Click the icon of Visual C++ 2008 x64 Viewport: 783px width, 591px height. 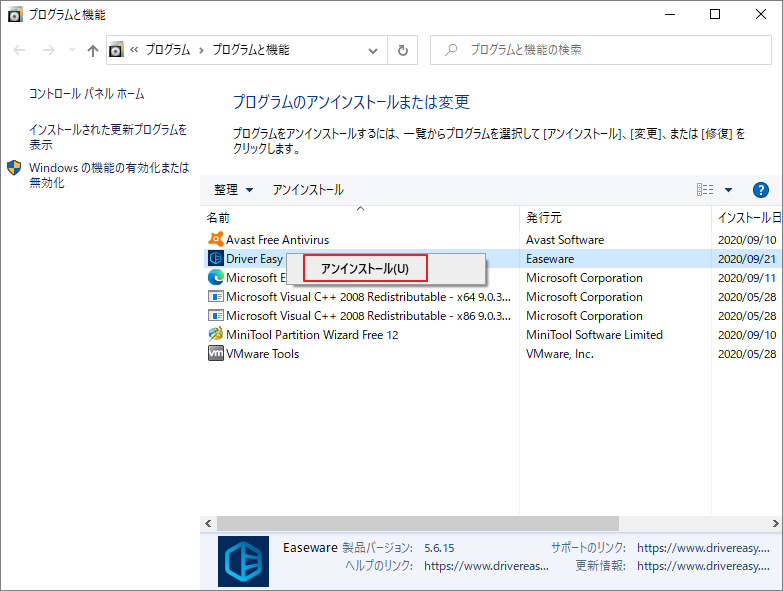coord(216,296)
